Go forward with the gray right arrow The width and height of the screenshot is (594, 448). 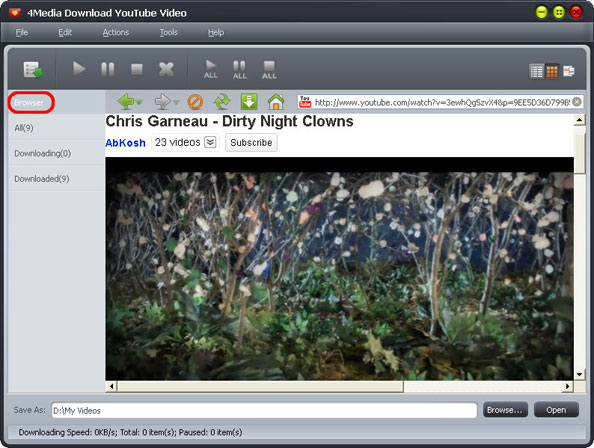[x=163, y=101]
